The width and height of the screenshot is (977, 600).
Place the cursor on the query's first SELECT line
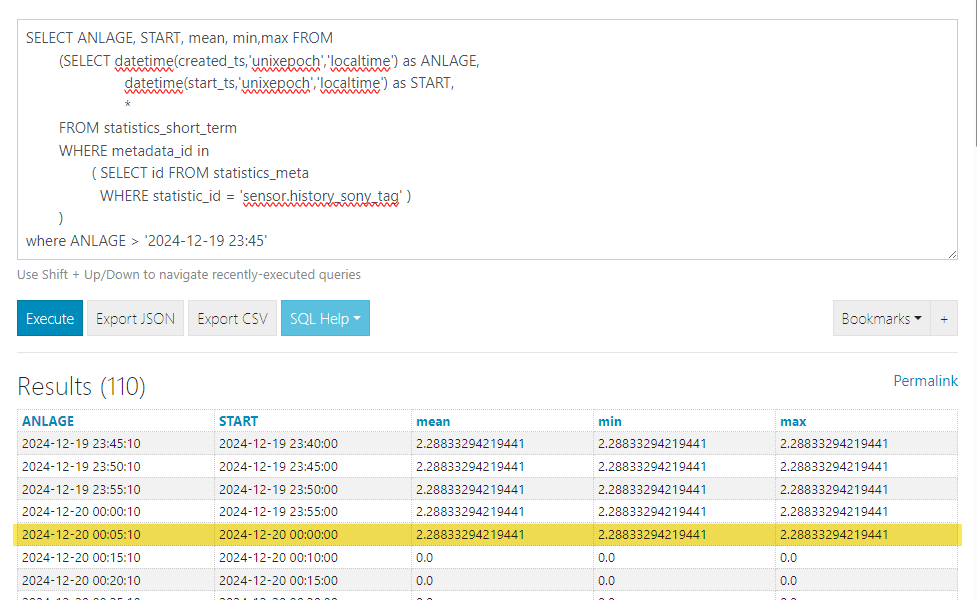tap(180, 38)
